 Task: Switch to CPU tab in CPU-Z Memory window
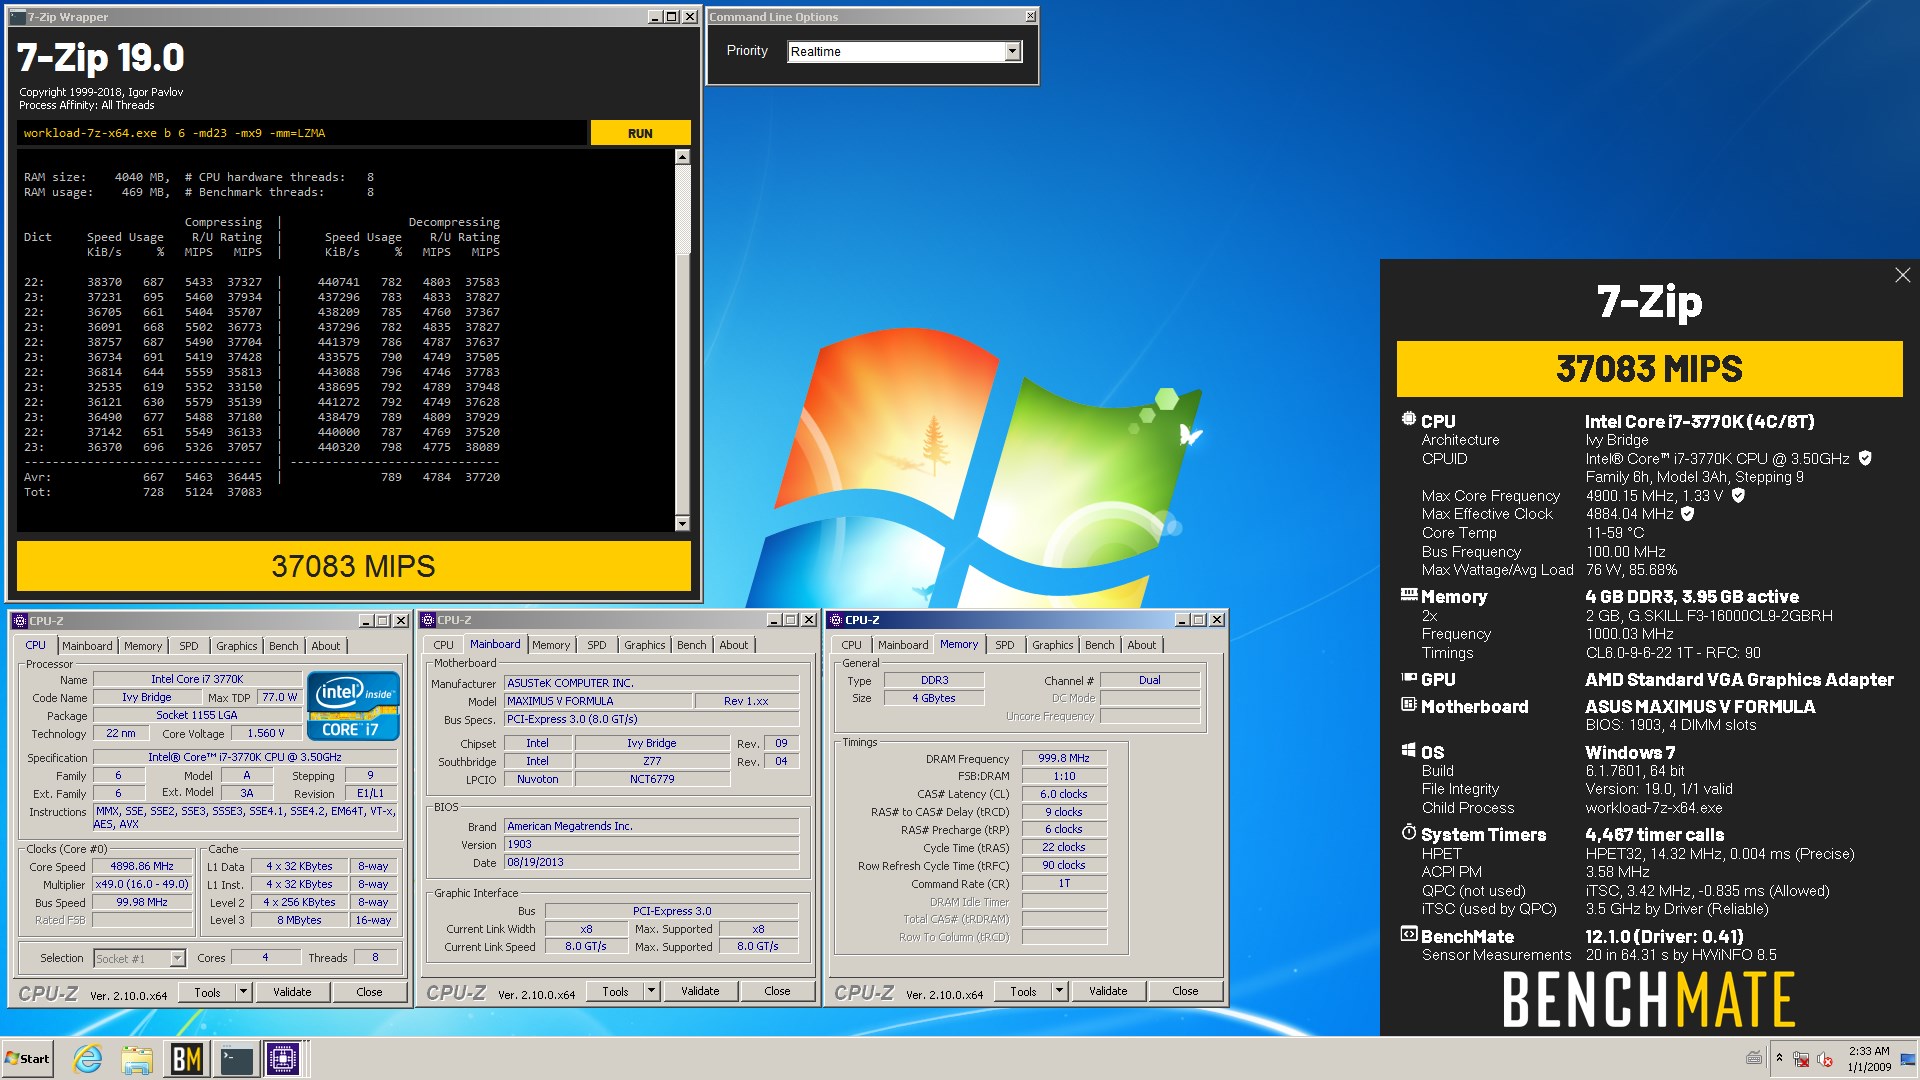(851, 645)
